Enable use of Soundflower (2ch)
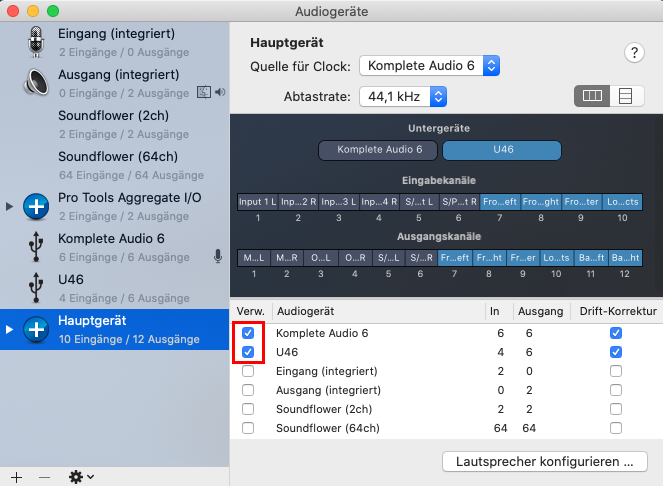 [x=248, y=409]
